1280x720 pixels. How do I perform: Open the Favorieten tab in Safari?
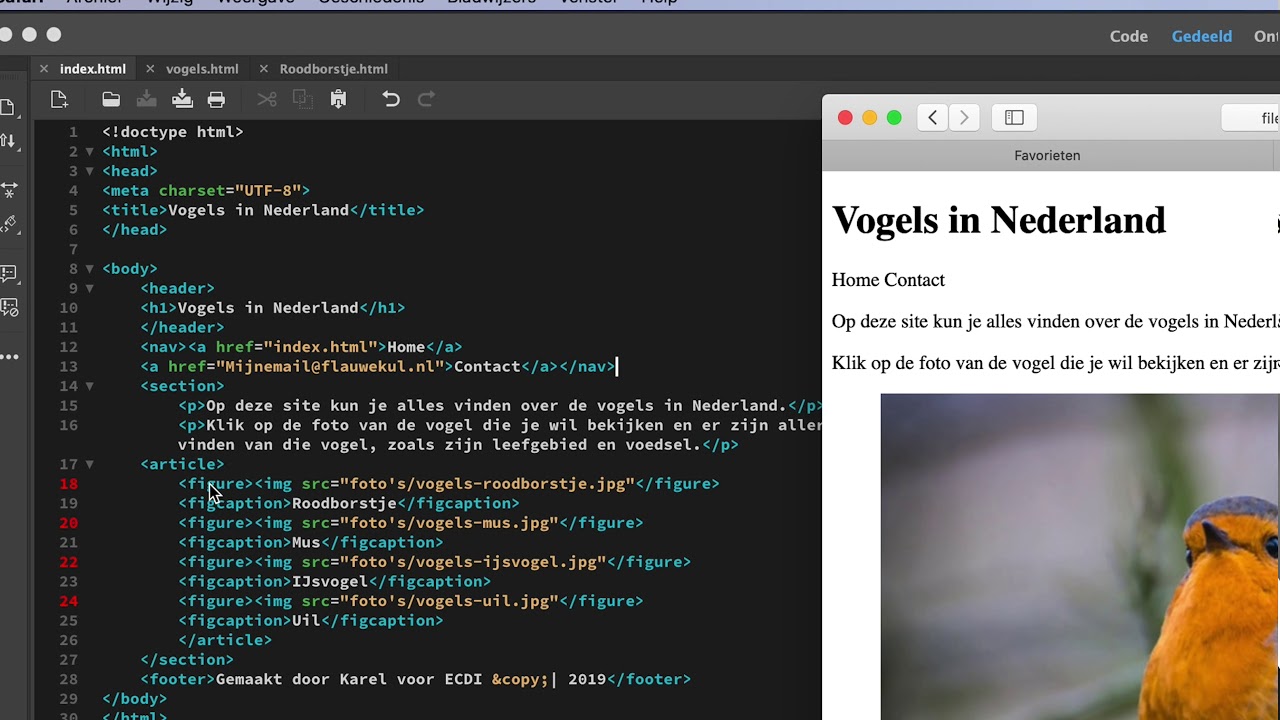tap(1047, 156)
